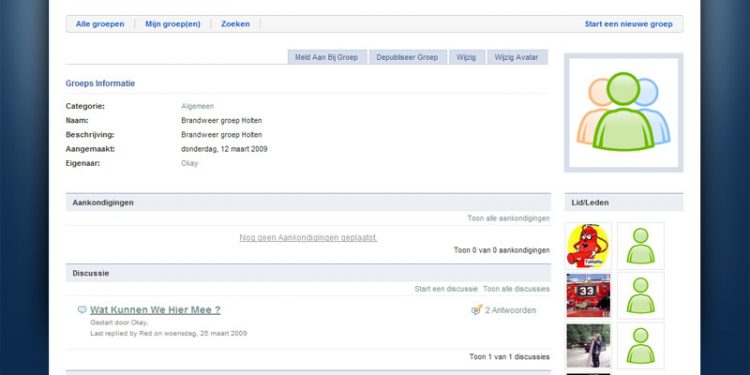Open green default avatar beside fire extinguisher

[640, 246]
